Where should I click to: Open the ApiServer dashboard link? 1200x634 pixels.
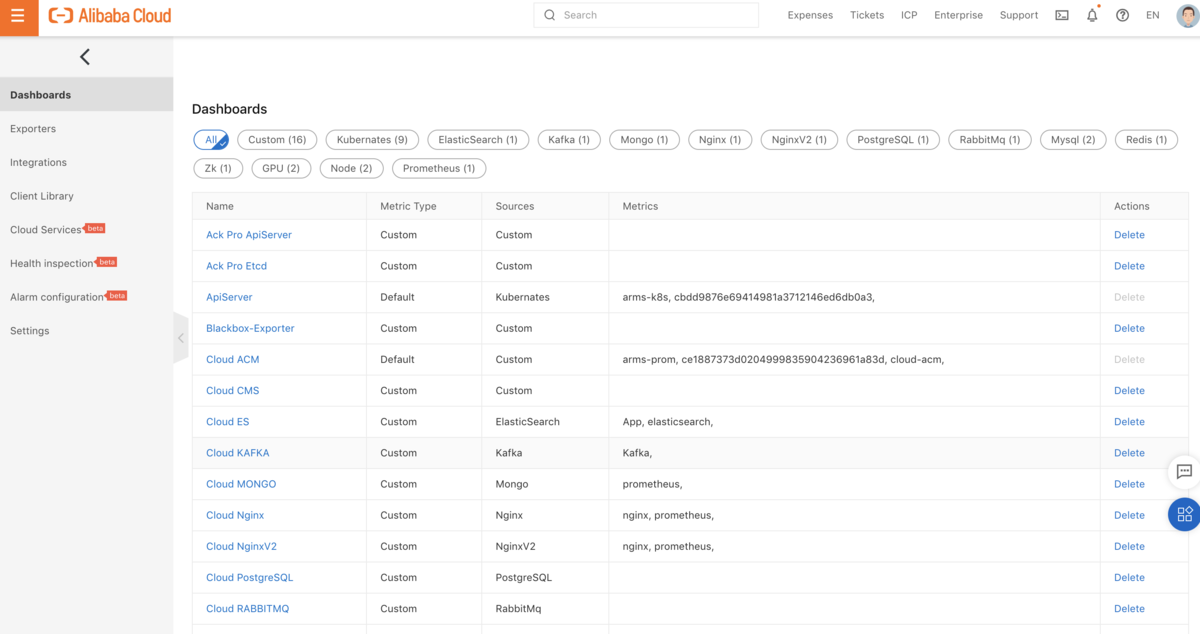(x=229, y=297)
